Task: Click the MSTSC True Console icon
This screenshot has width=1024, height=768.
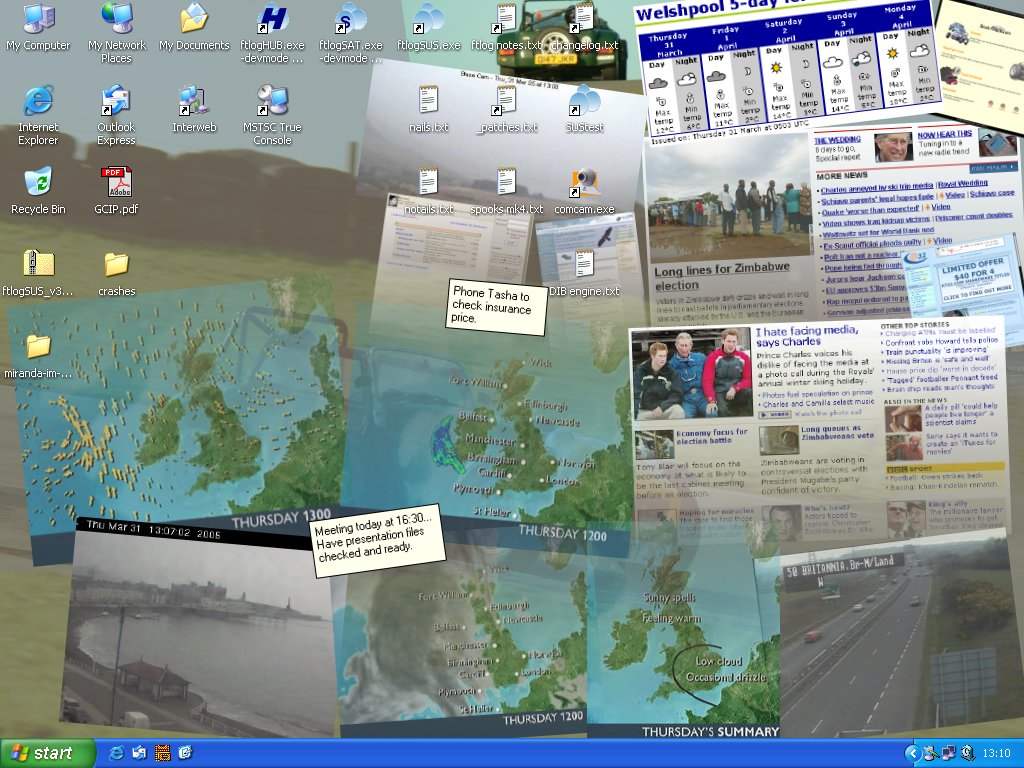Action: click(x=272, y=101)
